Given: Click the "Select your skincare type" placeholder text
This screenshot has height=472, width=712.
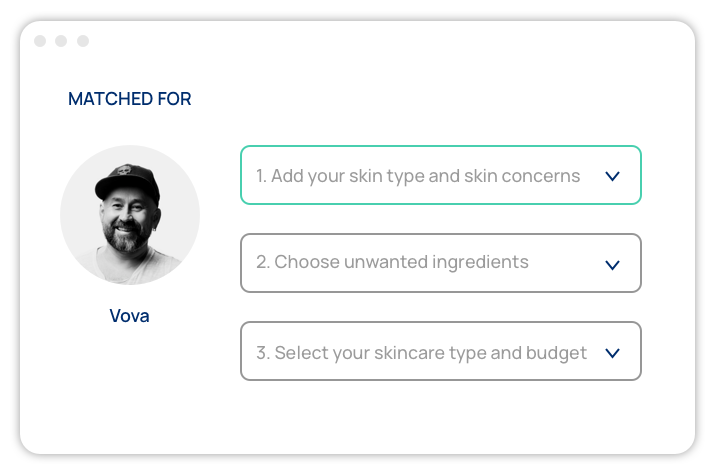Looking at the screenshot, I should click(421, 352).
